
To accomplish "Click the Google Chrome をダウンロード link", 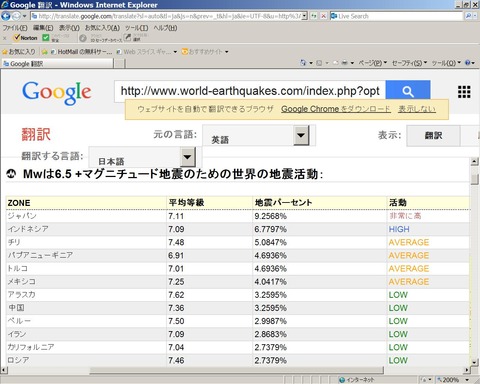I will (x=336, y=109).
